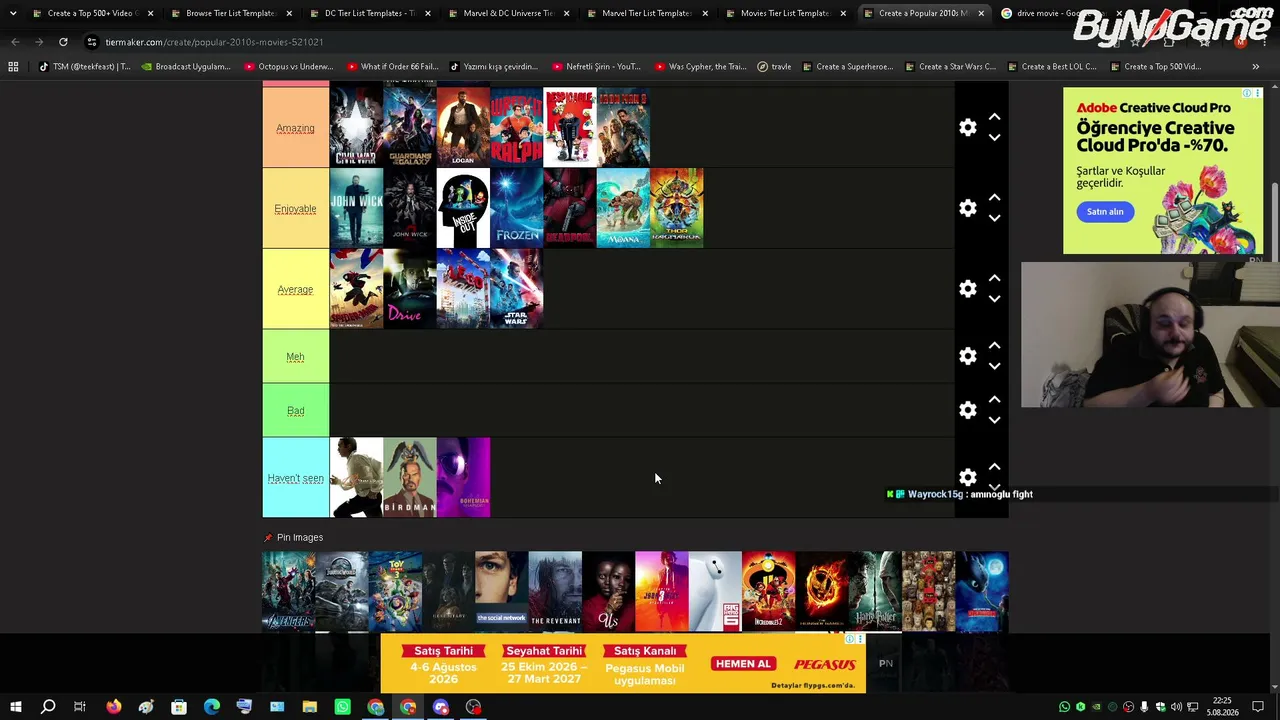
Task: Select Moana poster in Enjoyable tier
Action: click(x=623, y=208)
